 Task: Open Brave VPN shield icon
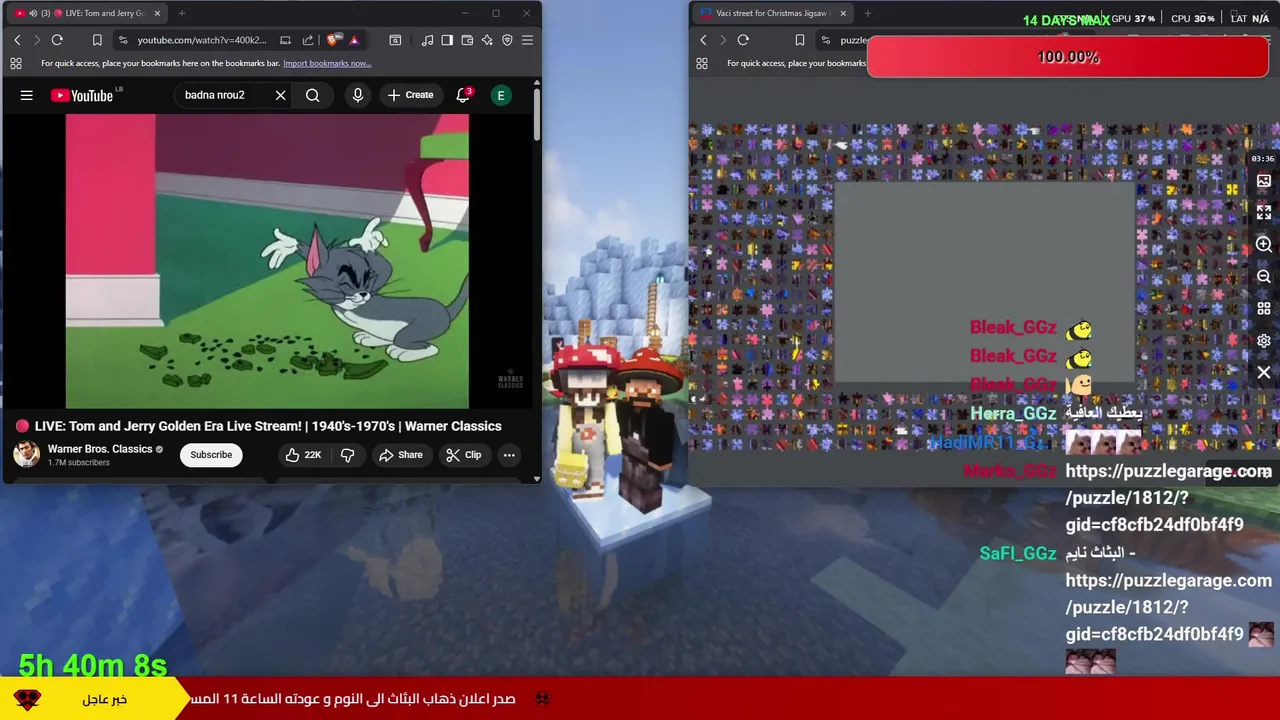pos(507,40)
